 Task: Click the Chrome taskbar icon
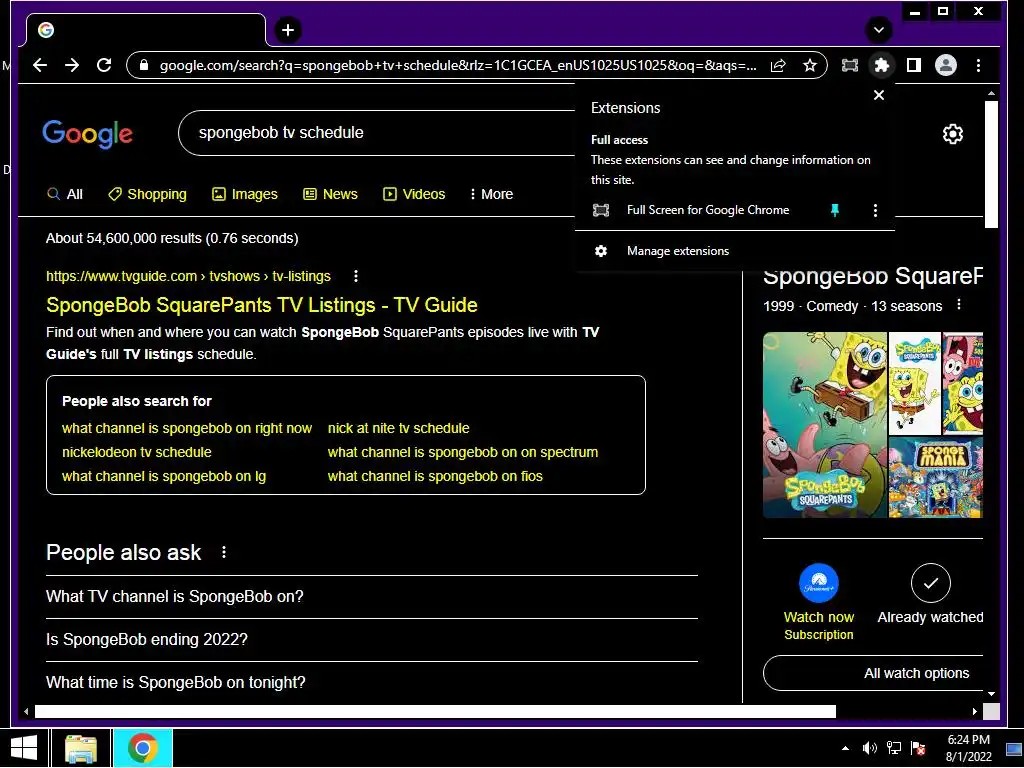(143, 748)
